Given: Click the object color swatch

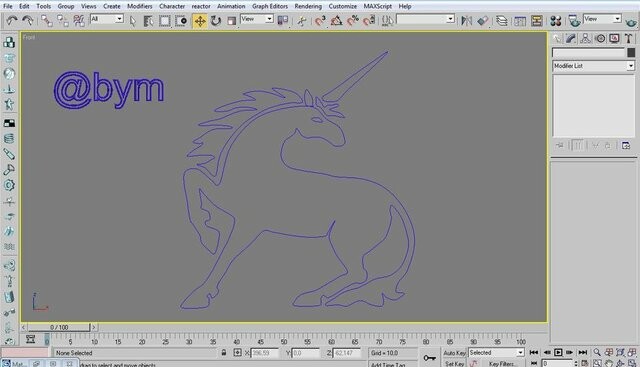Looking at the screenshot, I should 631,52.
